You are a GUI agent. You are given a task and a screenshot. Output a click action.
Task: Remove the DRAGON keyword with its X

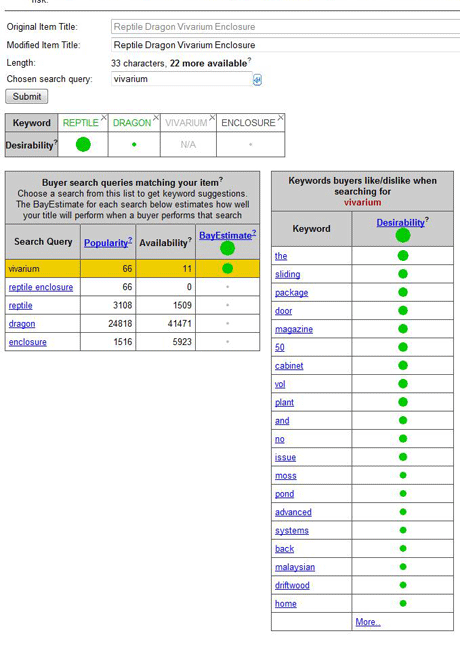(x=156, y=118)
